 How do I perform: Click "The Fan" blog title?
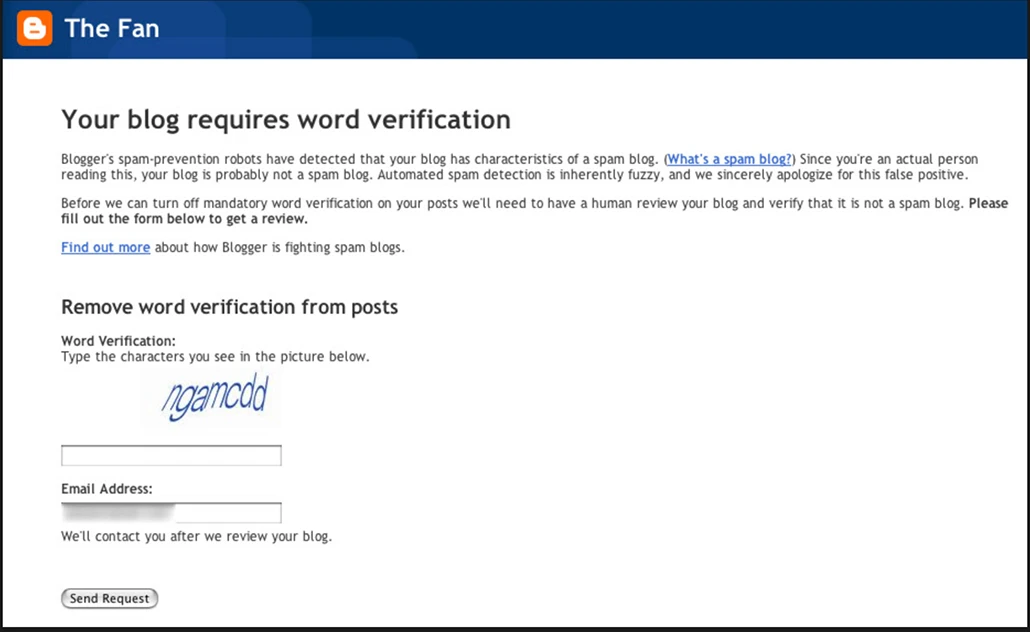[x=112, y=29]
